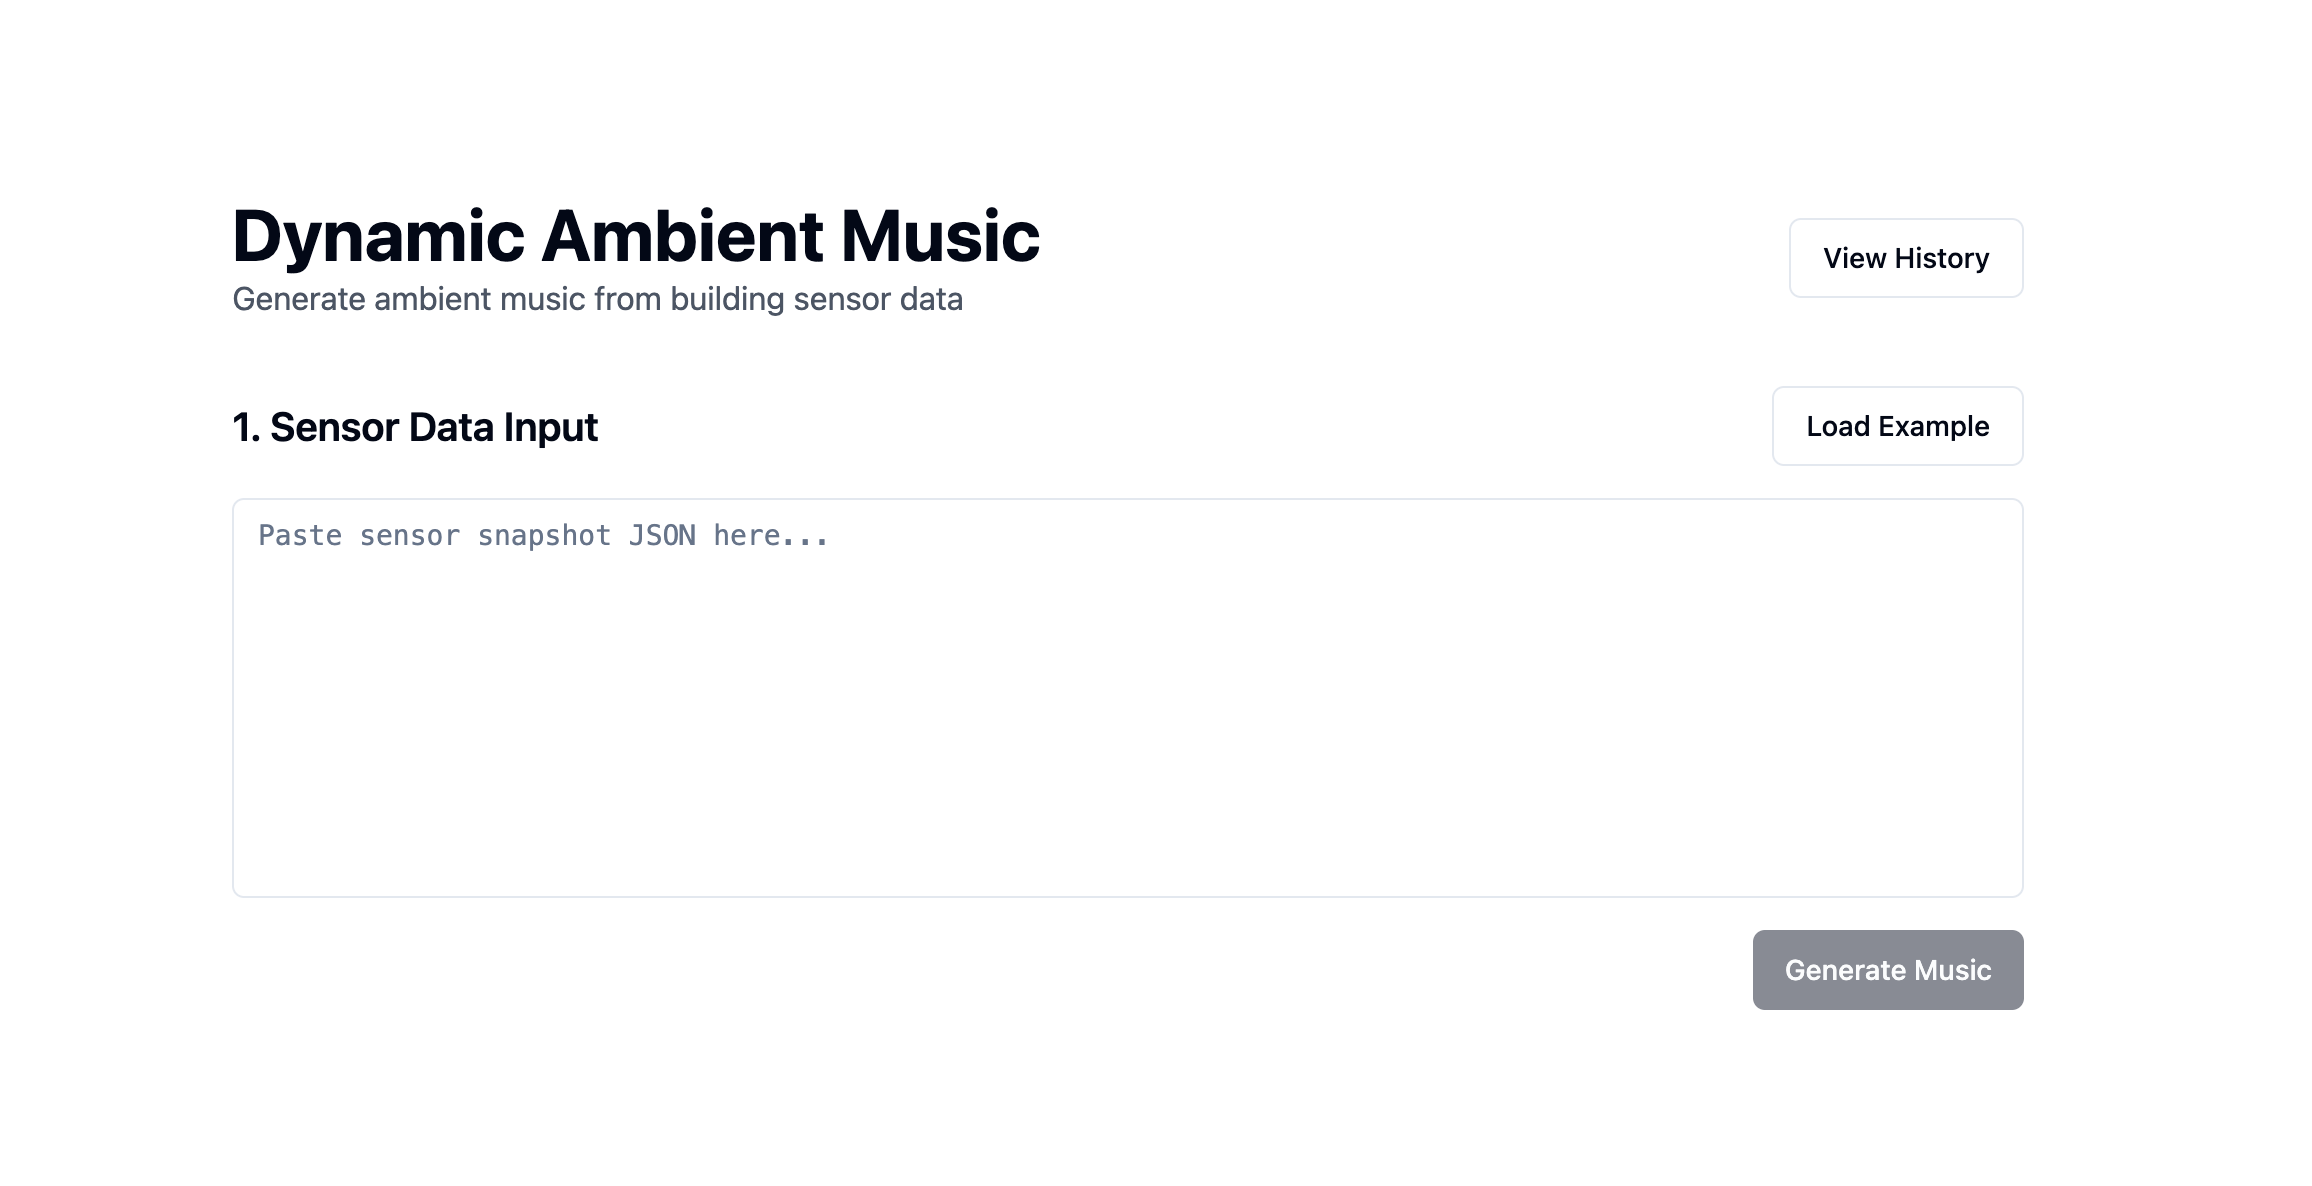Click the 'Paste sensor snapshot JSON here...' placeholder
The image size is (2312, 1186).
[x=544, y=536]
